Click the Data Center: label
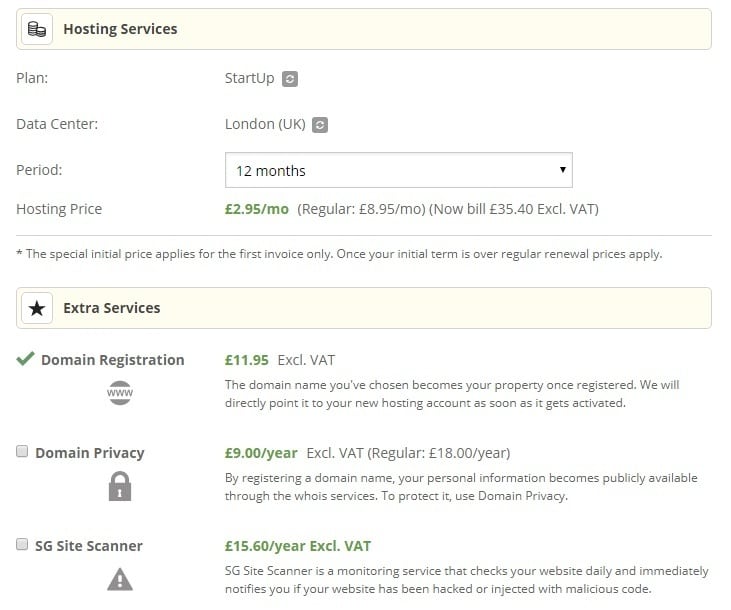Screen dimensions: 731x610 (57, 124)
